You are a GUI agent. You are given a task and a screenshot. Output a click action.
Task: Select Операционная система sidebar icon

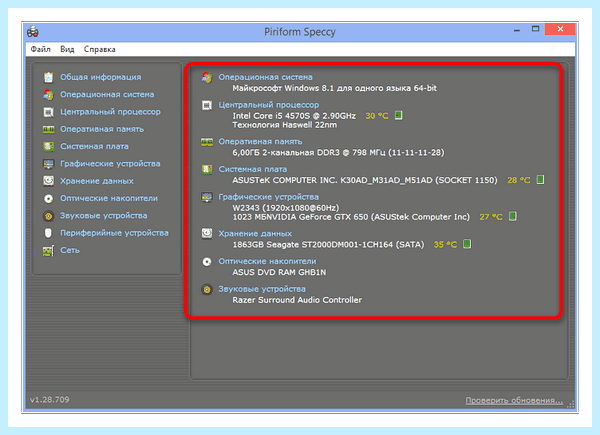48,94
